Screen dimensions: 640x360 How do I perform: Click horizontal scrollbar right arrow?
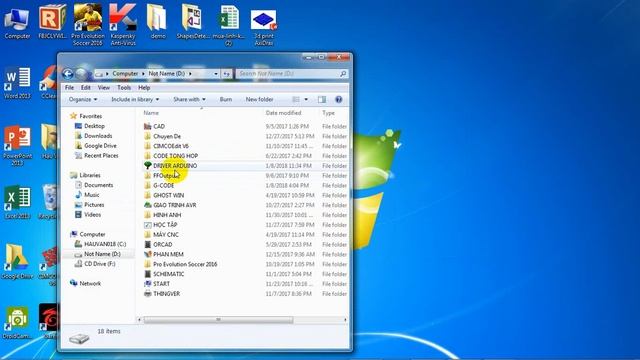[345, 320]
